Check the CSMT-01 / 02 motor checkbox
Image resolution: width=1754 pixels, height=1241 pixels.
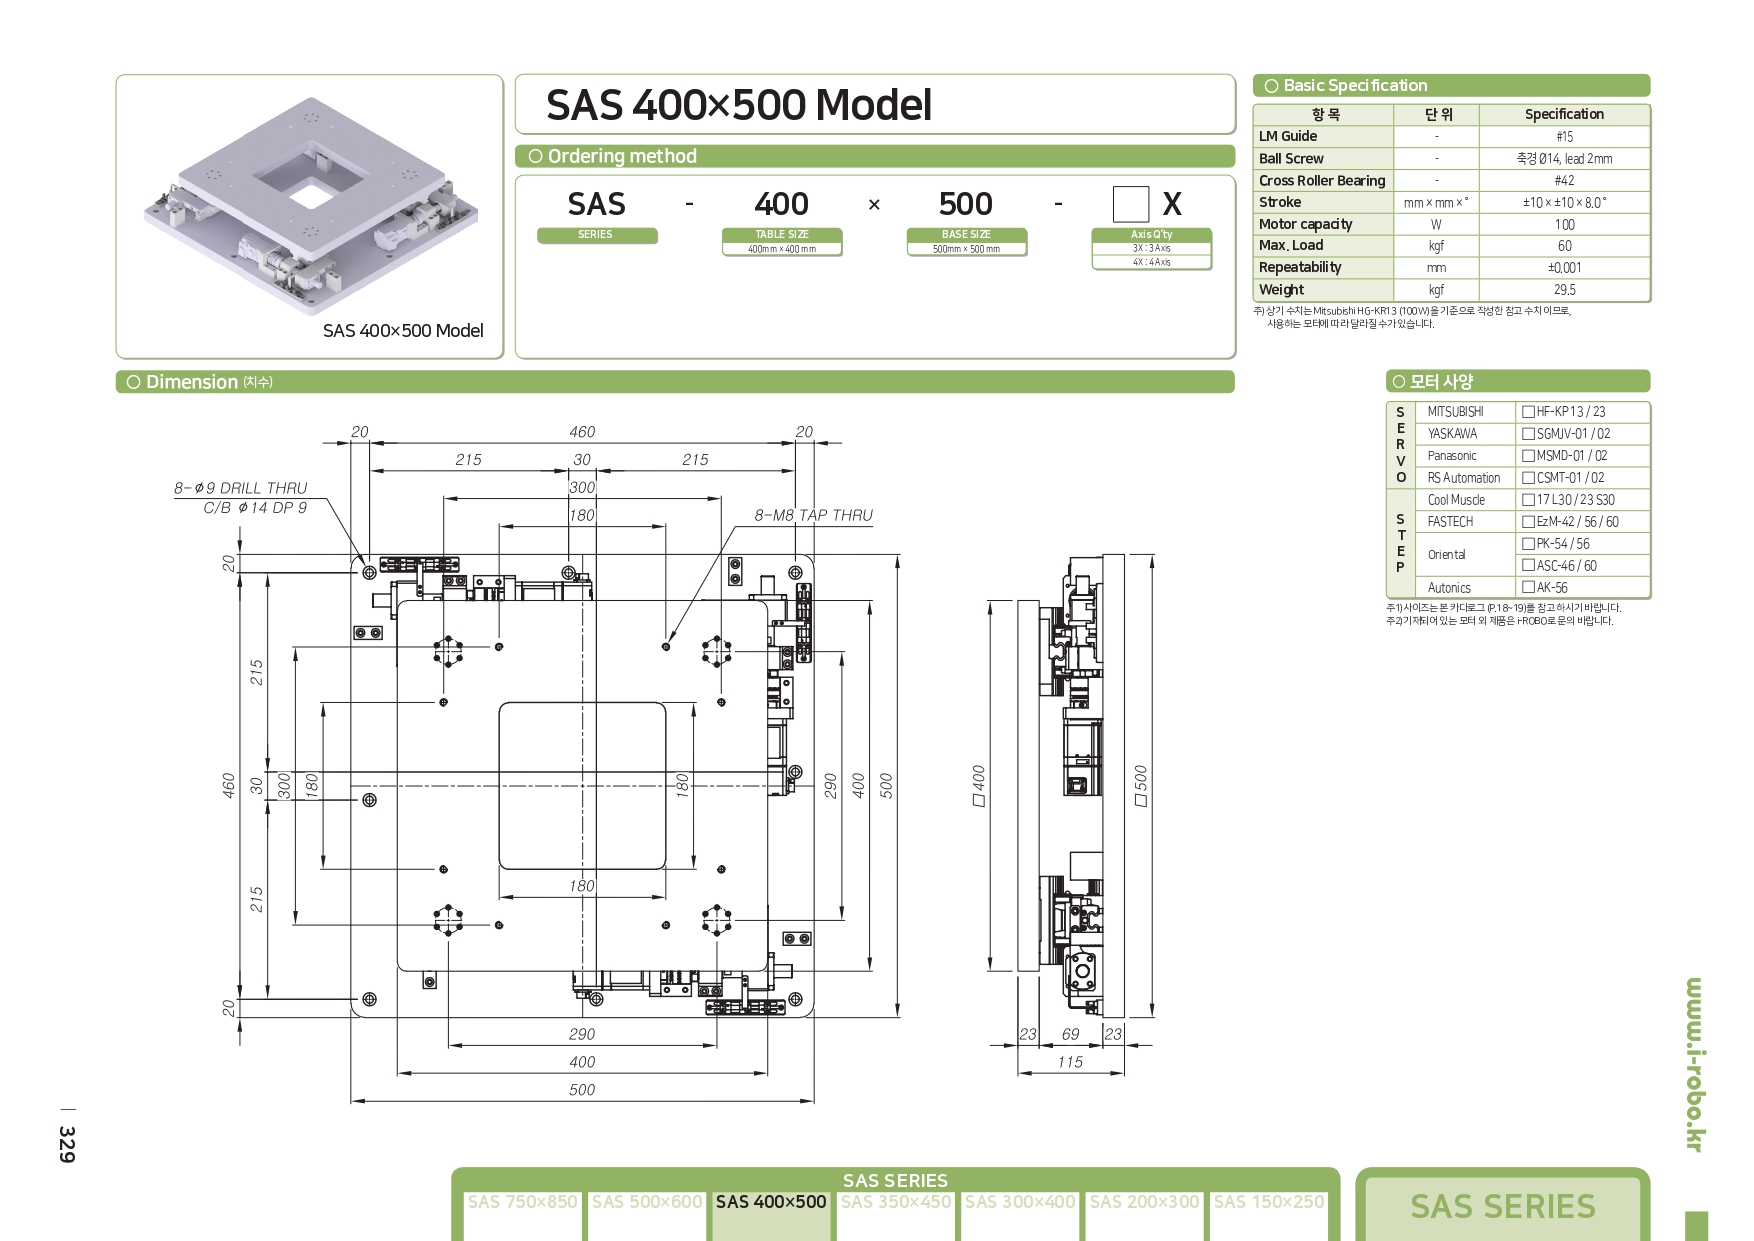coord(1528,478)
